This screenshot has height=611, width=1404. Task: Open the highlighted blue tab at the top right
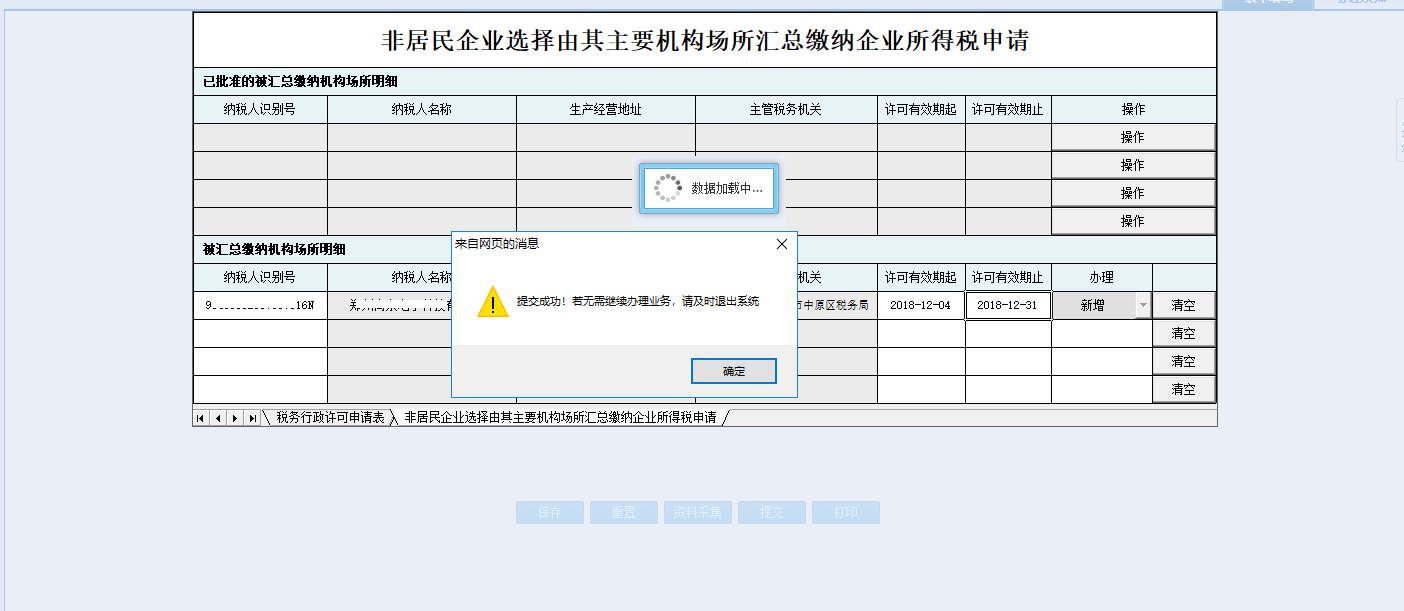tap(1267, 4)
